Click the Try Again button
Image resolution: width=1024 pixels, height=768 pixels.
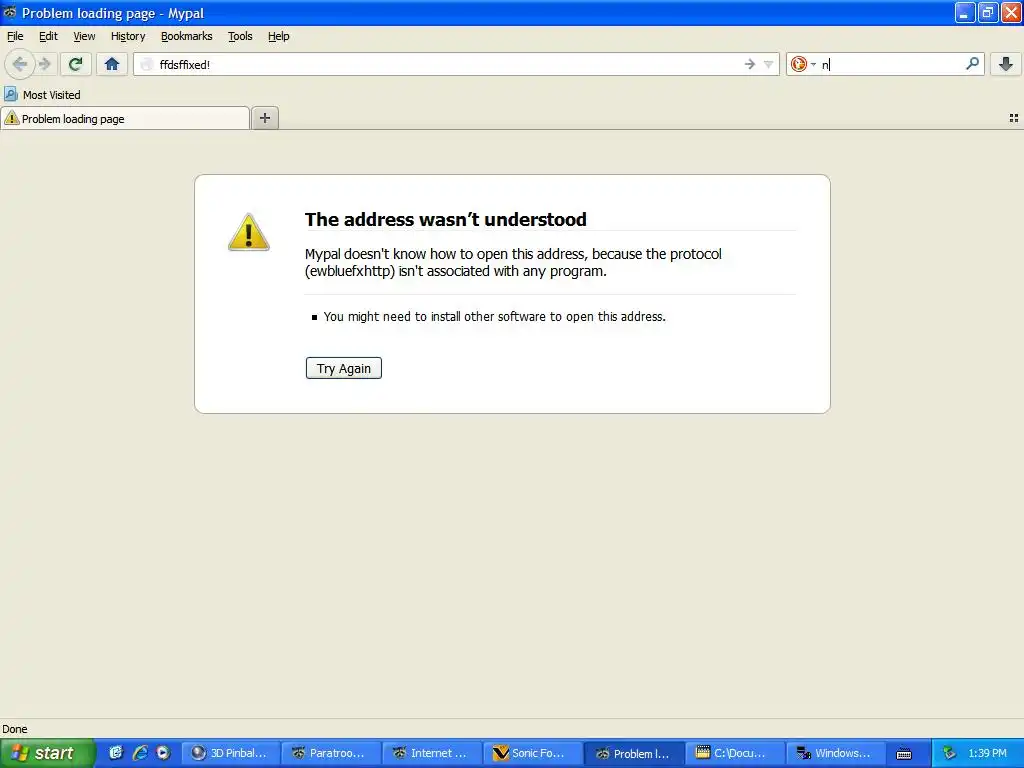click(344, 368)
